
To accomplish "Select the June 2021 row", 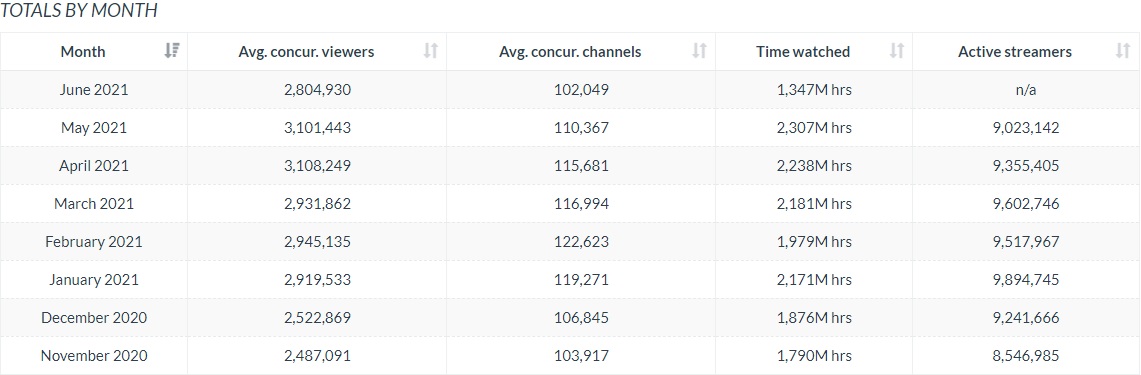I will 570,90.
